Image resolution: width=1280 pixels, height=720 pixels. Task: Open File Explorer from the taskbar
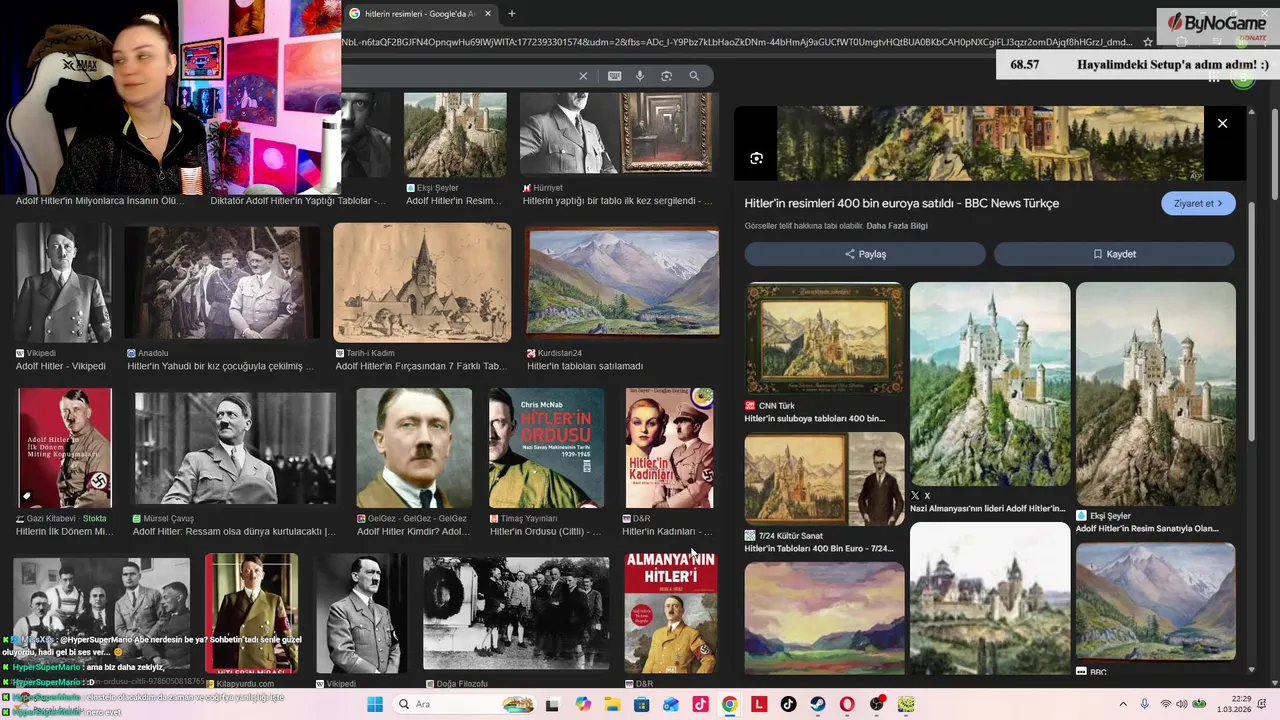point(612,704)
